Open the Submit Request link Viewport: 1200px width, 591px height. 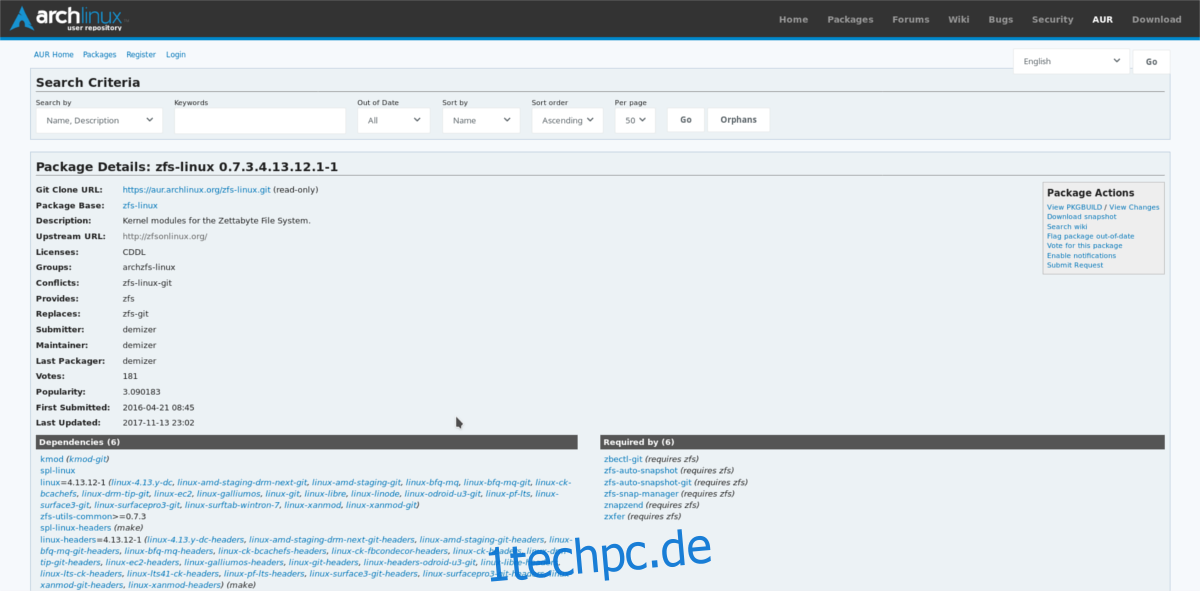[1075, 265]
